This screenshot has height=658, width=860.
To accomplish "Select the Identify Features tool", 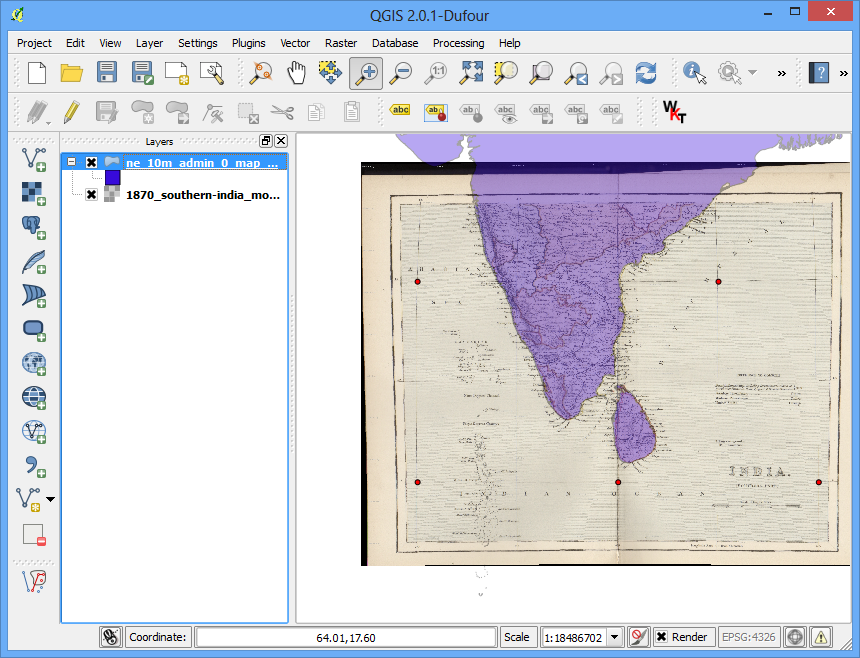I will click(695, 73).
